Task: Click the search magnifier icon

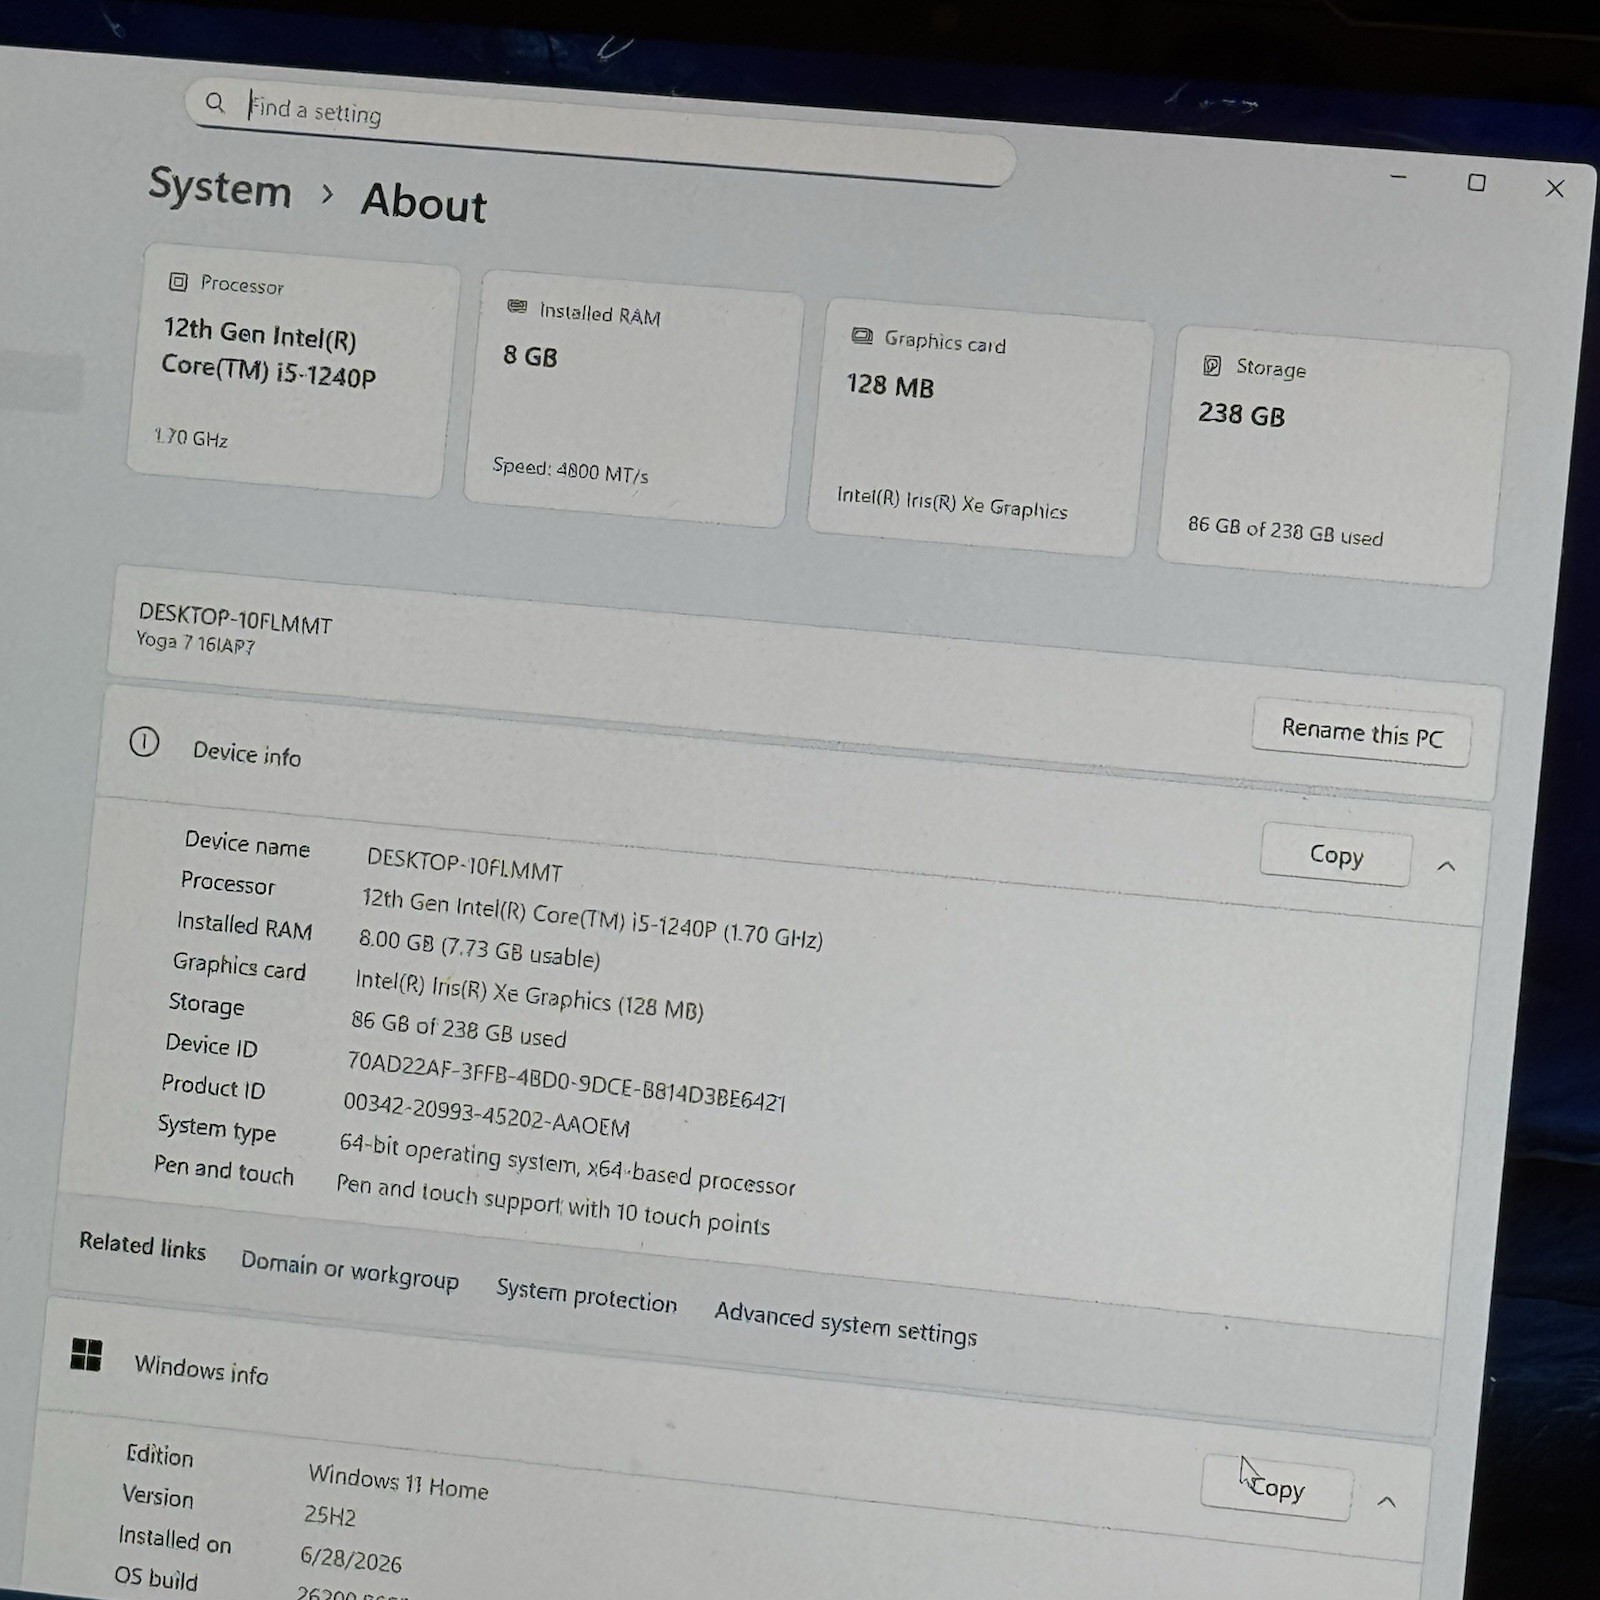Action: coord(215,102)
